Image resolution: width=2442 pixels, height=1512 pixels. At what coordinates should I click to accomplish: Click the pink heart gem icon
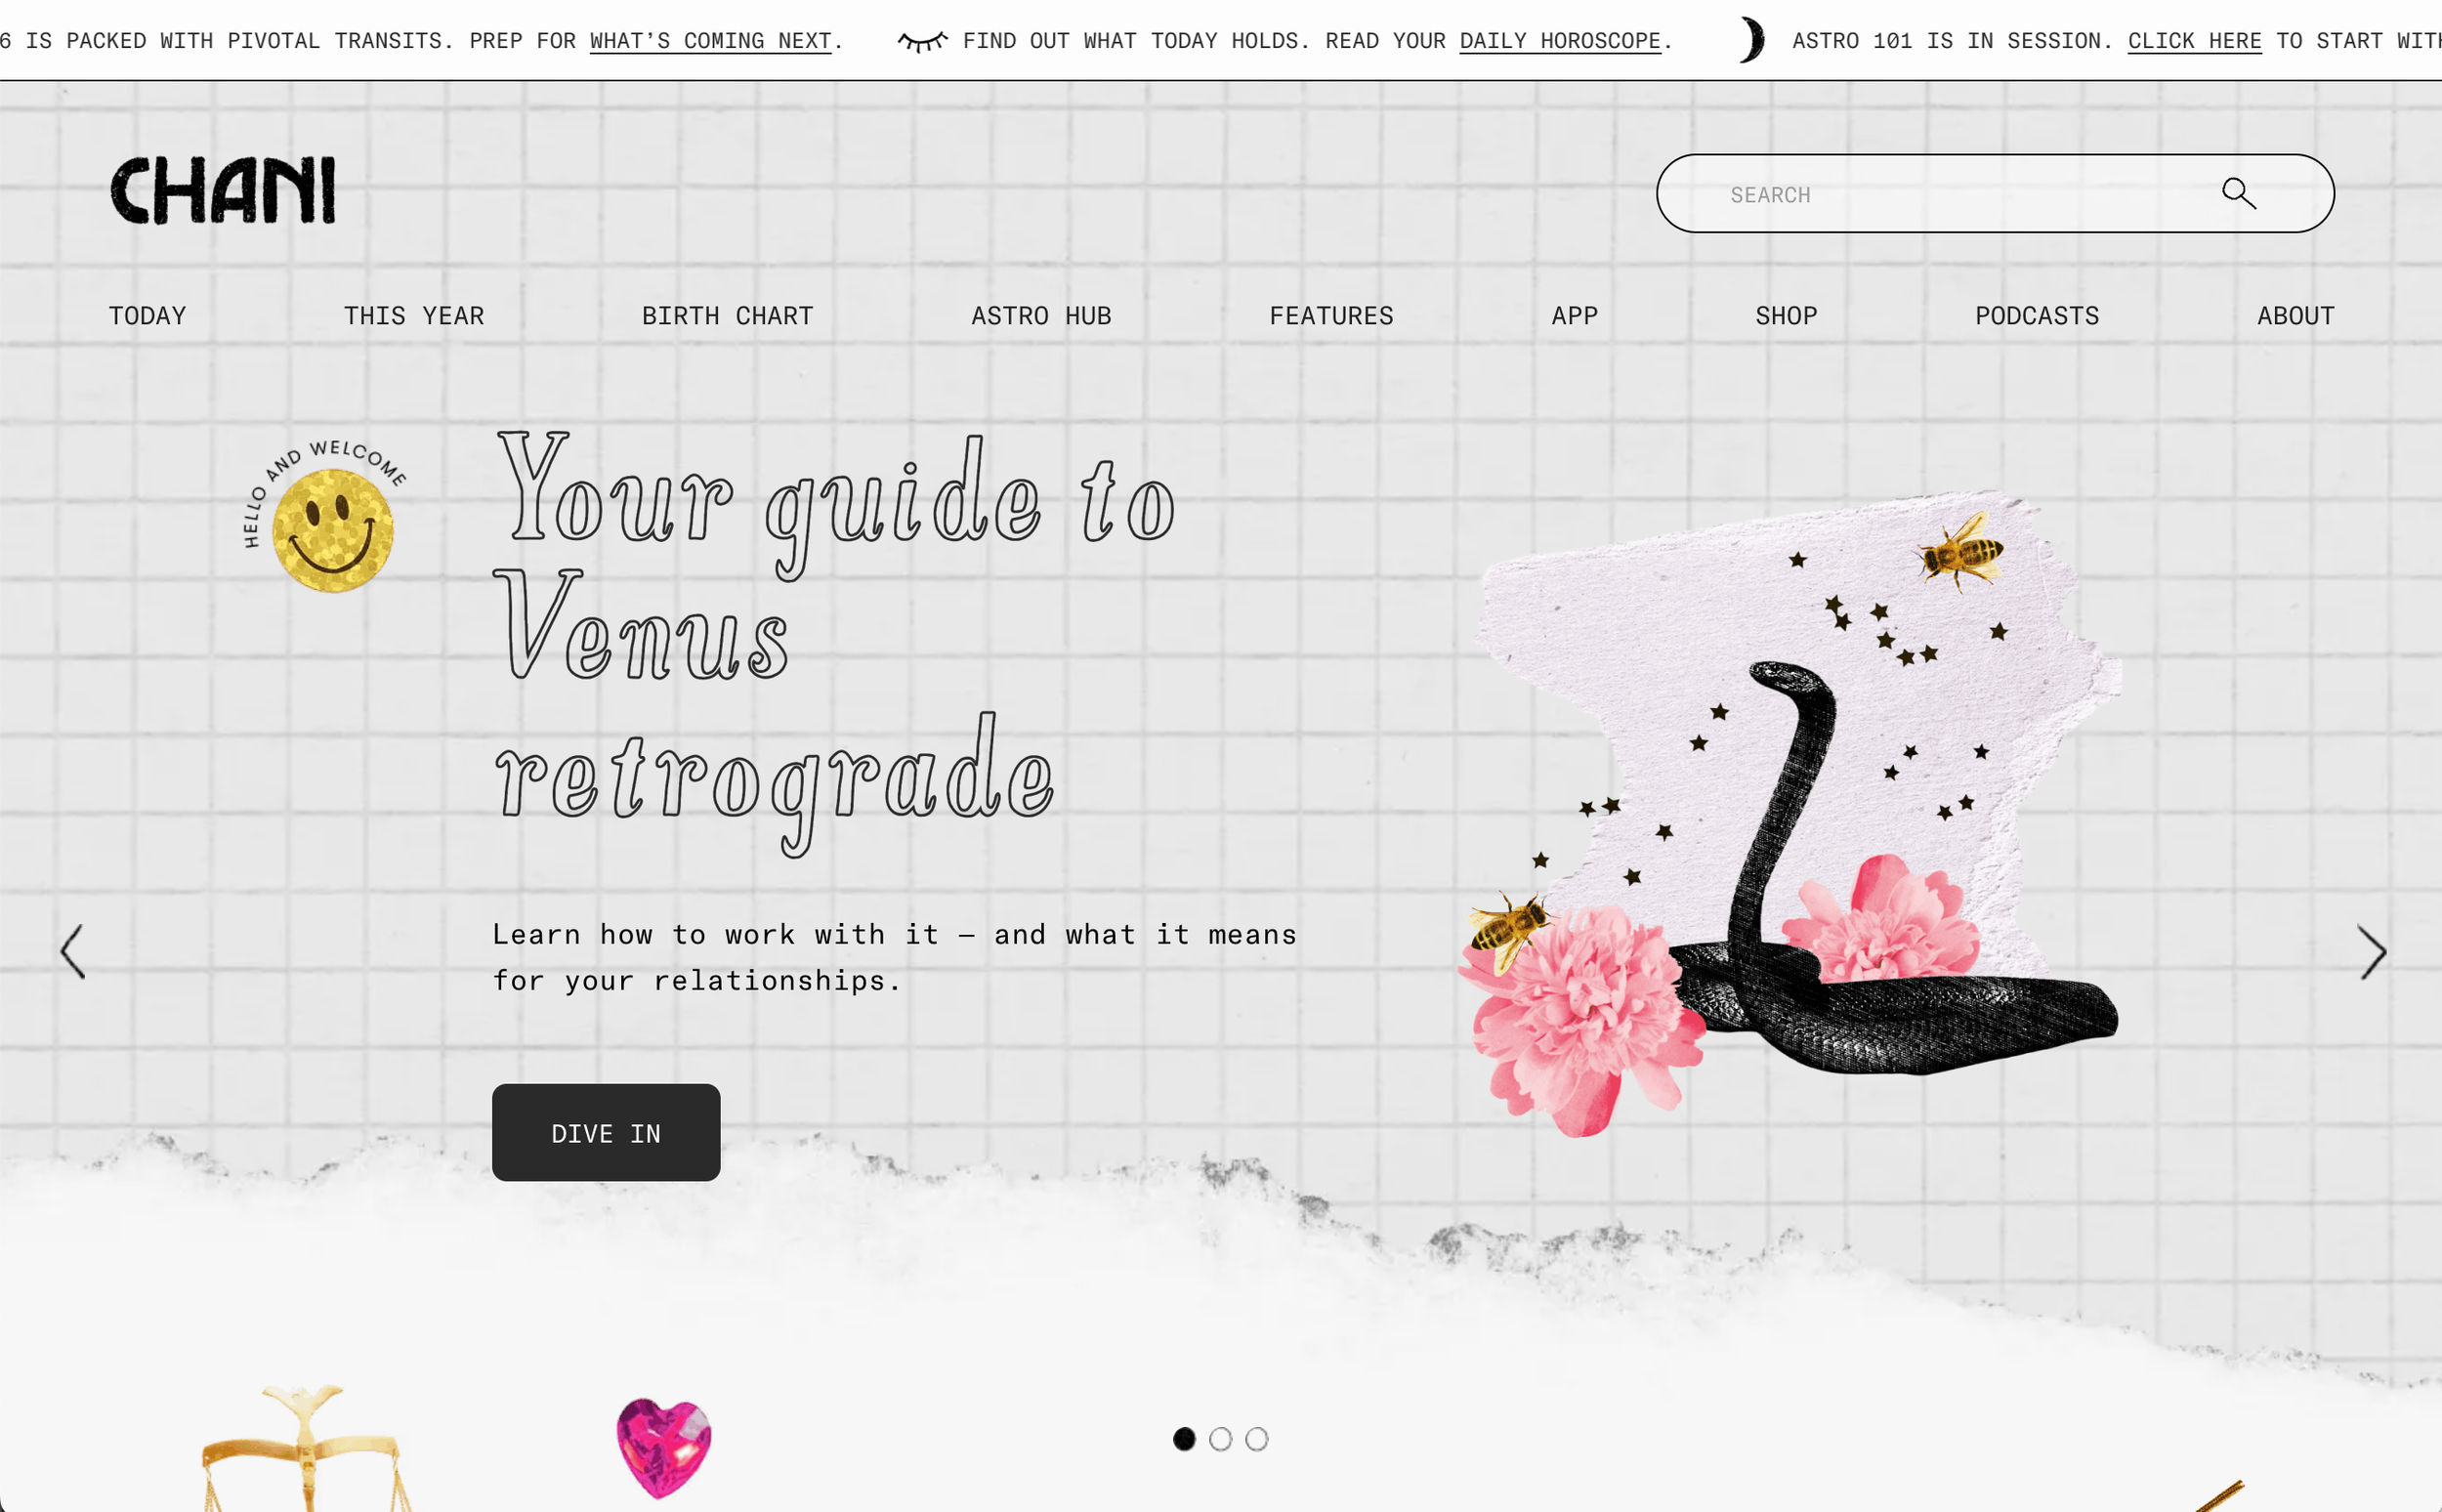[x=663, y=1447]
